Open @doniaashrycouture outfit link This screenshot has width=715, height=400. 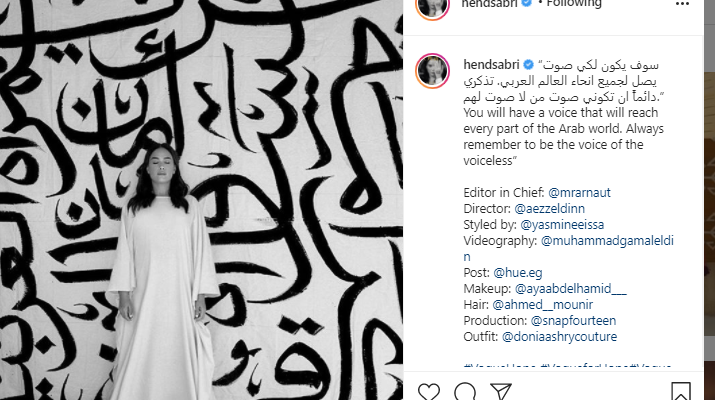click(560, 337)
